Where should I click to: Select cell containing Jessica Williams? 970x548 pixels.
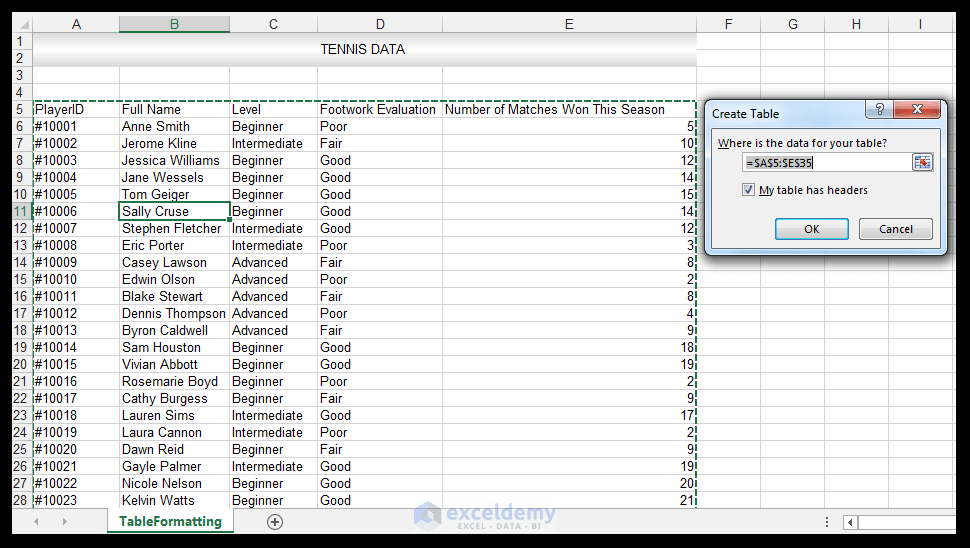(x=174, y=160)
